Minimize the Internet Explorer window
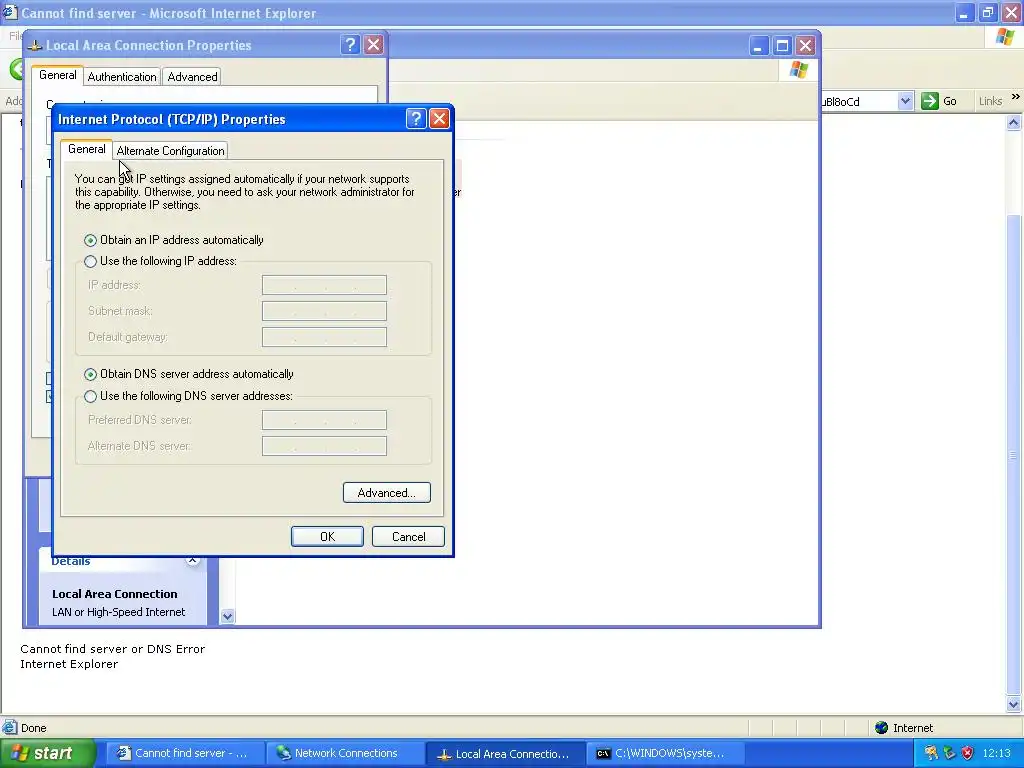 coord(965,12)
